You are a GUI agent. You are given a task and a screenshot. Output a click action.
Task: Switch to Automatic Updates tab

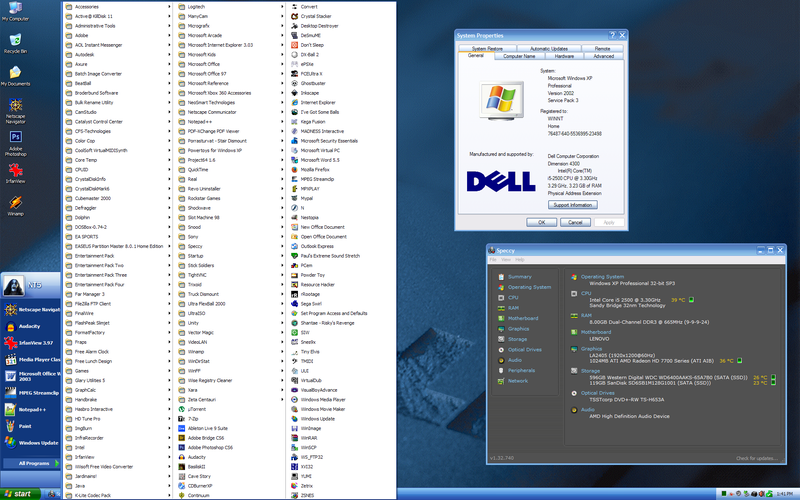click(x=548, y=48)
